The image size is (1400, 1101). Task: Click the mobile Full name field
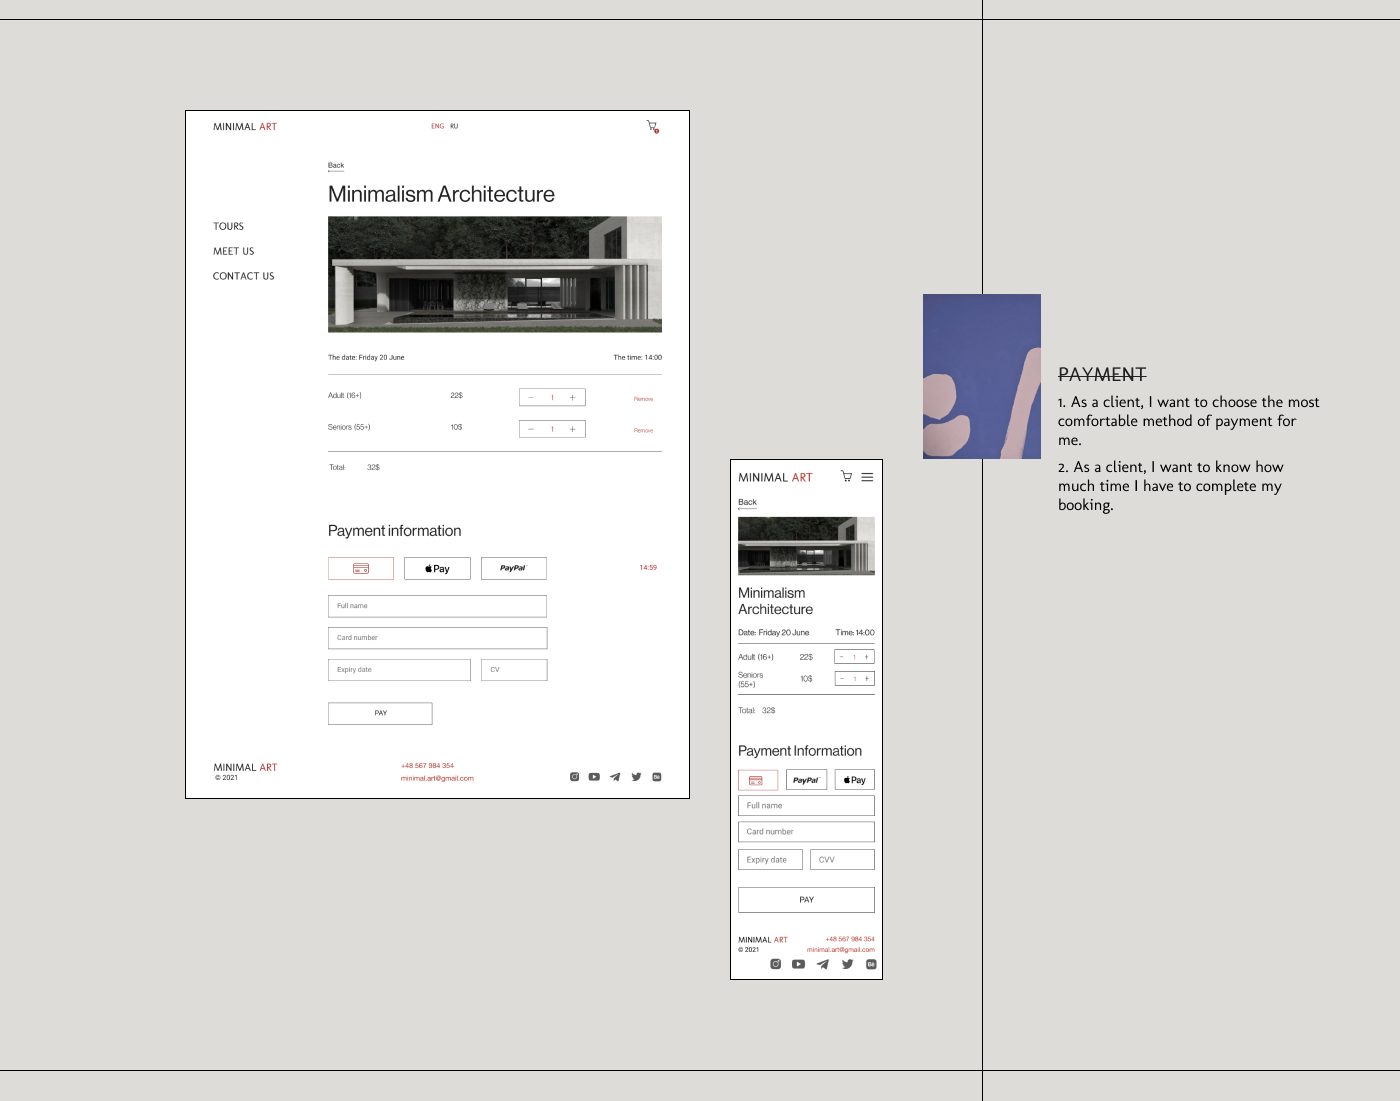click(x=806, y=805)
